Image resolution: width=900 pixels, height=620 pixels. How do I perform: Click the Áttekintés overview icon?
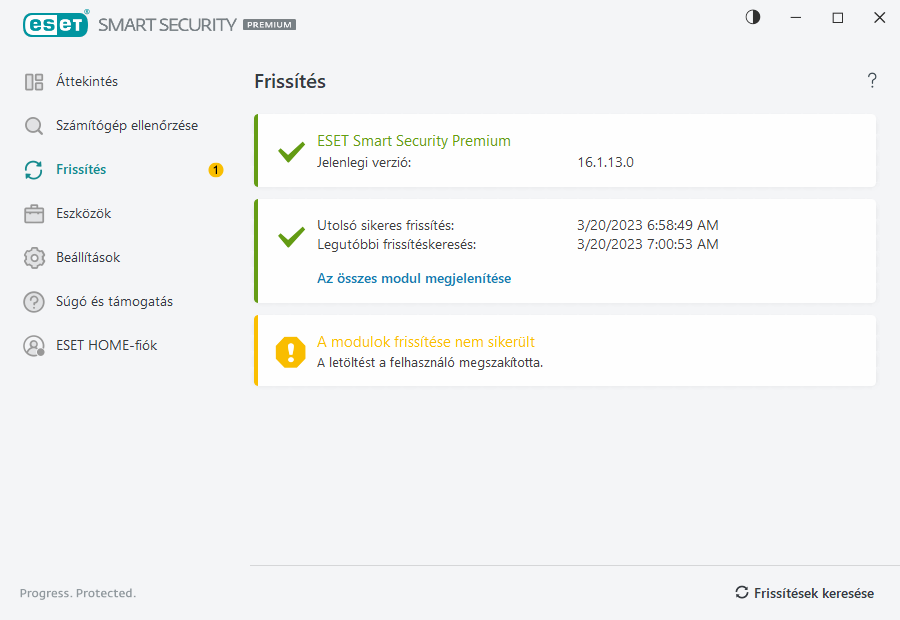pyautogui.click(x=34, y=82)
